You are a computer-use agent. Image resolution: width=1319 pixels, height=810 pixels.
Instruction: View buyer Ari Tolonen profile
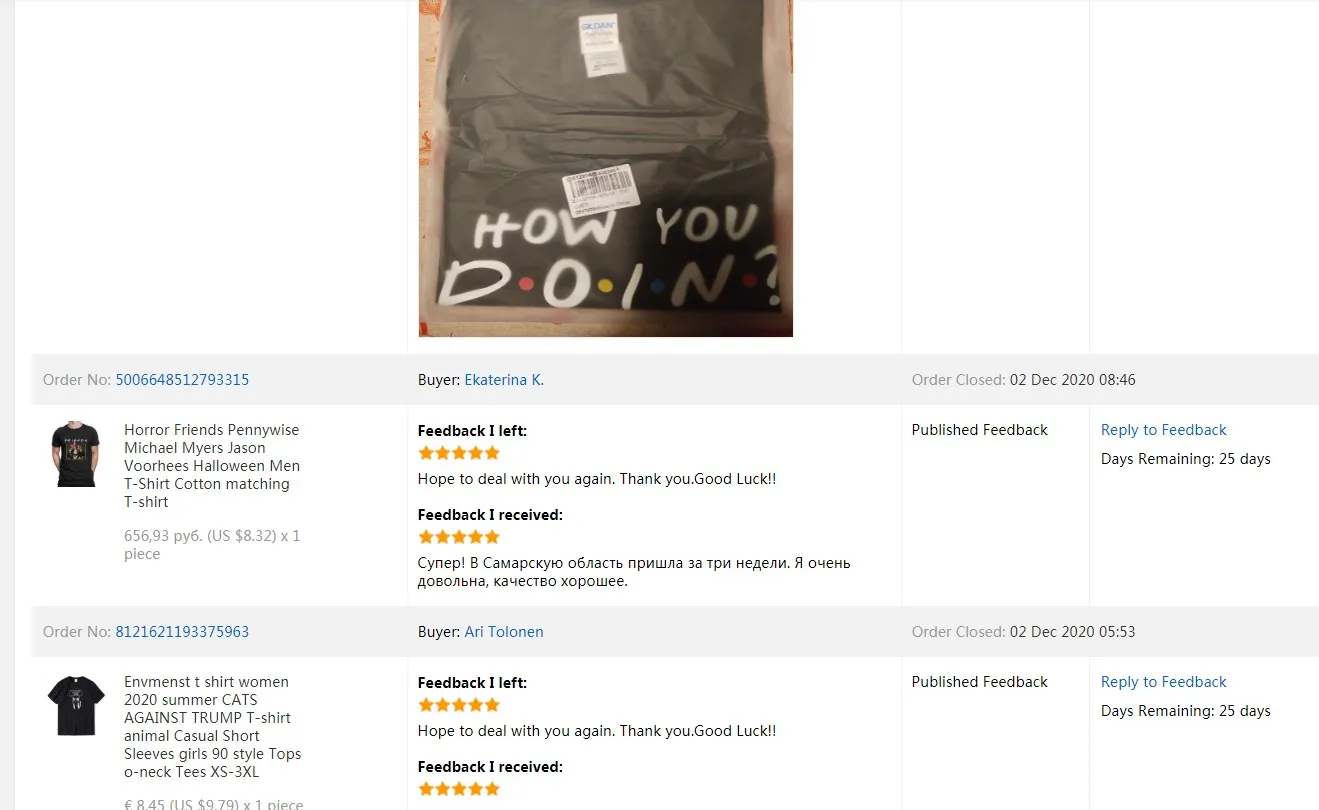[x=504, y=632]
